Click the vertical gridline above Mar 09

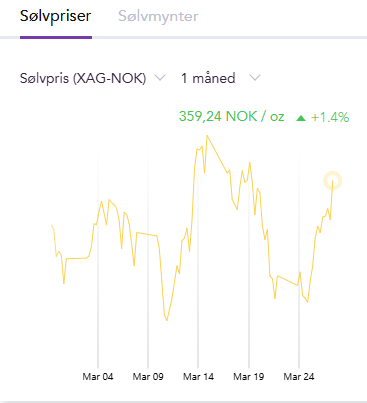pyautogui.click(x=148, y=258)
